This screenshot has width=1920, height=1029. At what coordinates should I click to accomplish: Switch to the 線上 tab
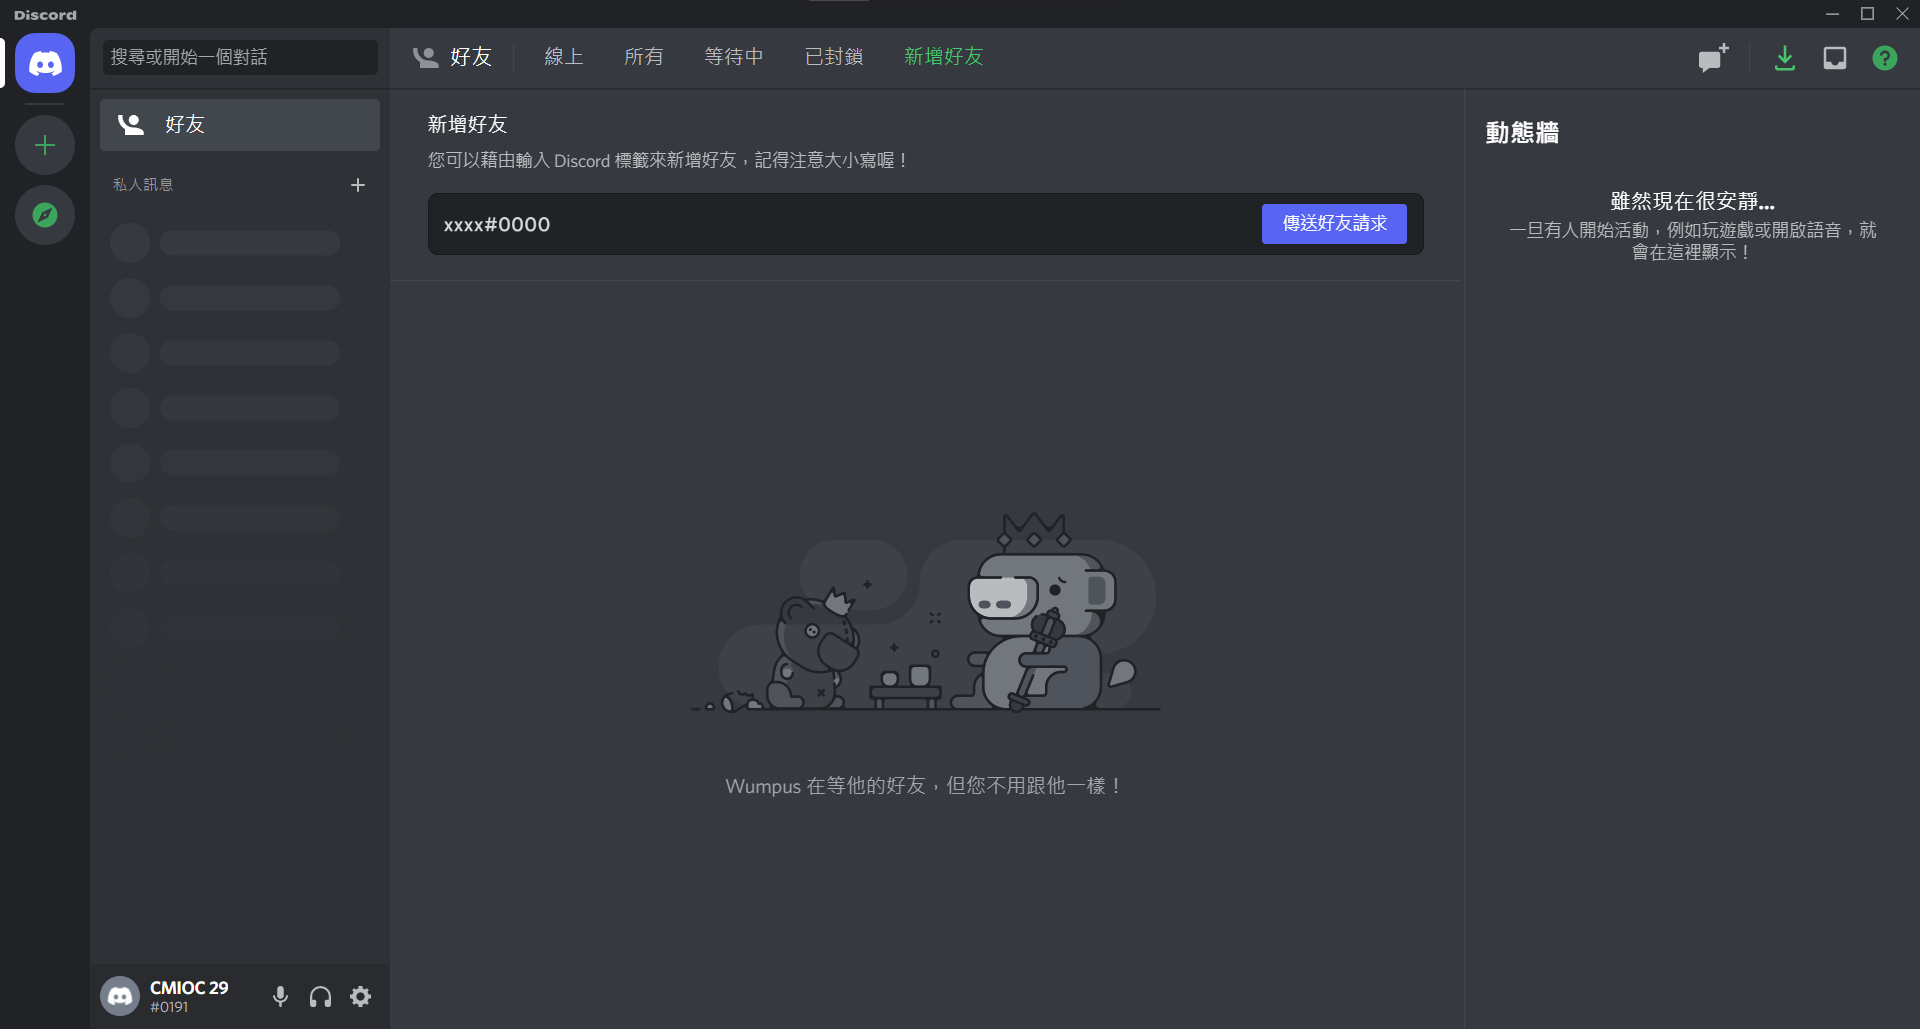click(564, 57)
